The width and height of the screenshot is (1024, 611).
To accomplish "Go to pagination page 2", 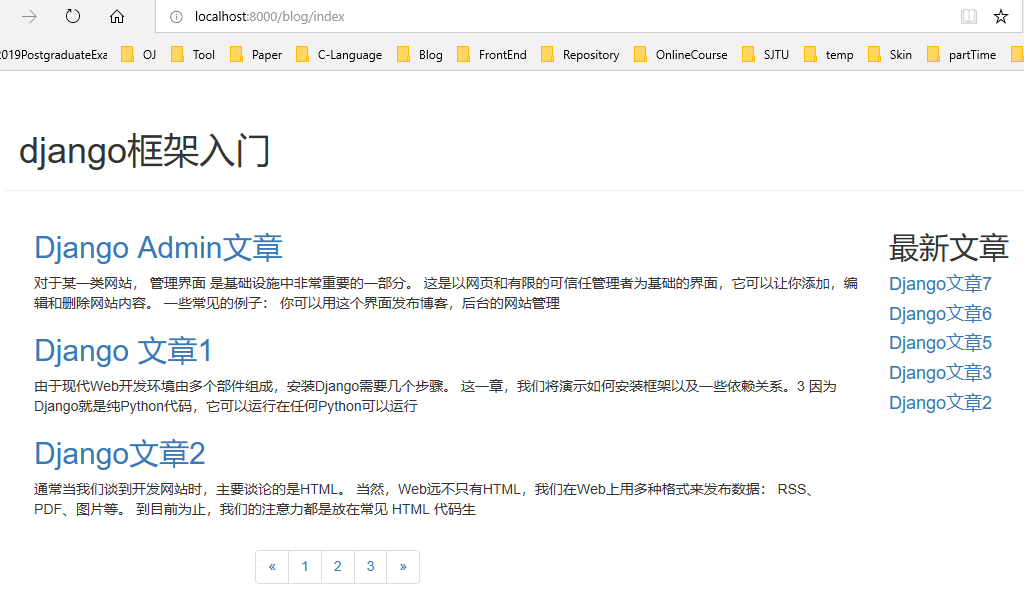I will coord(338,567).
